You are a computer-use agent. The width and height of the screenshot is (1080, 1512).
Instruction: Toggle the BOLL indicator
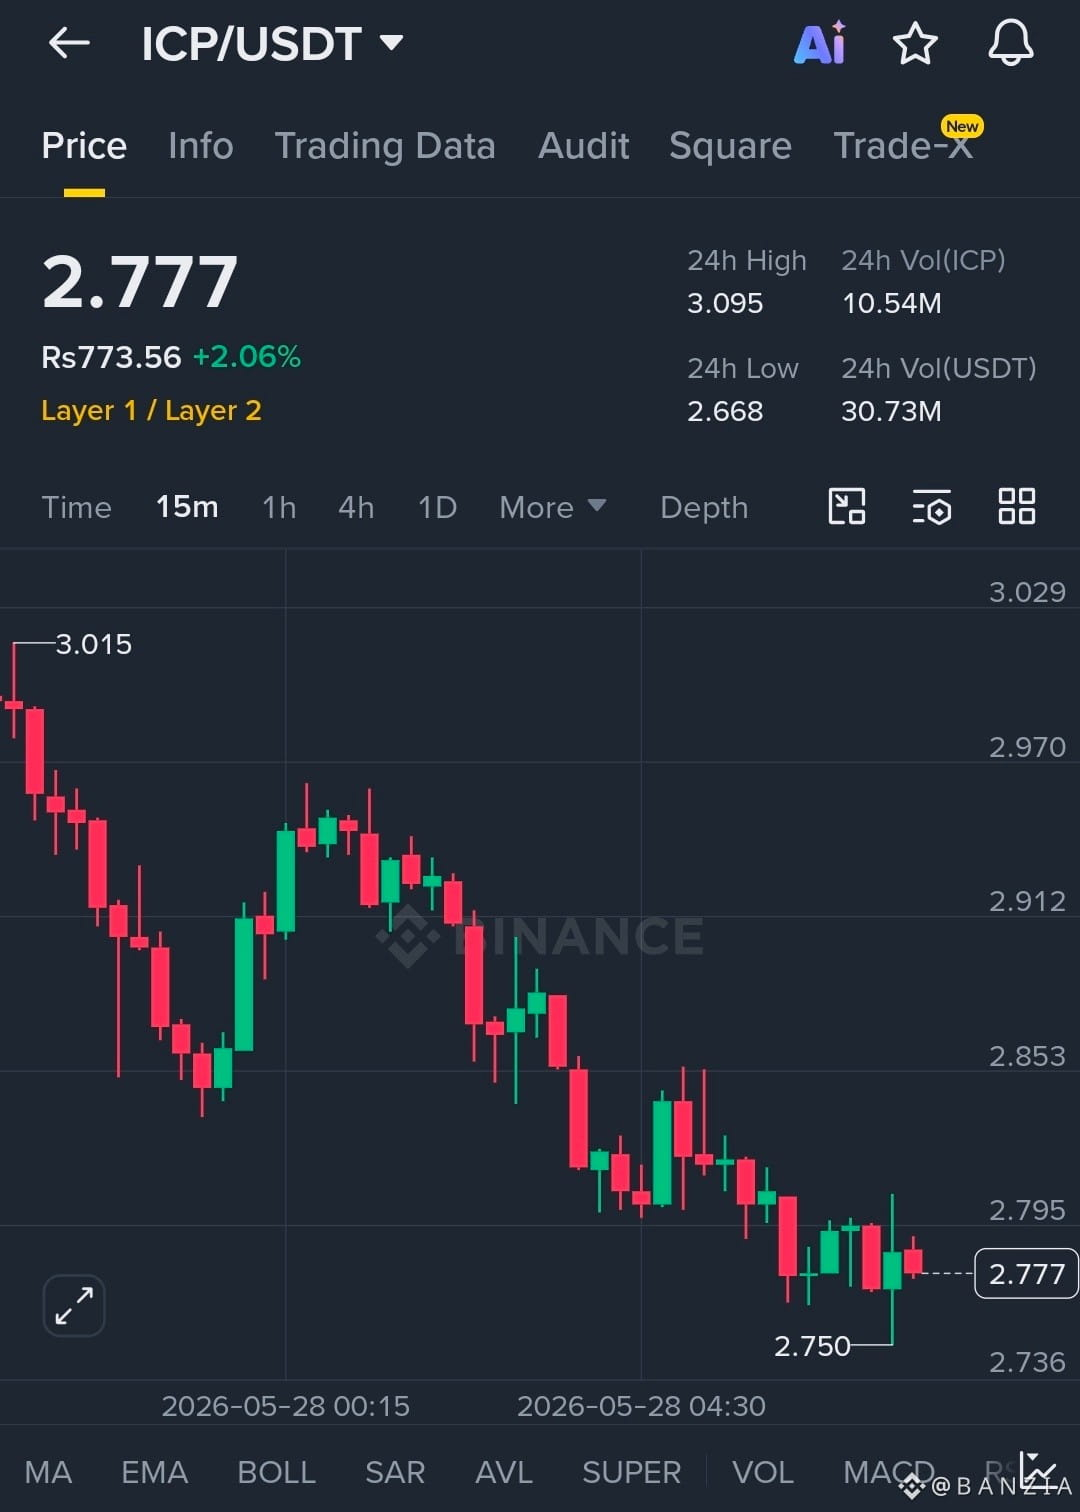point(276,1472)
